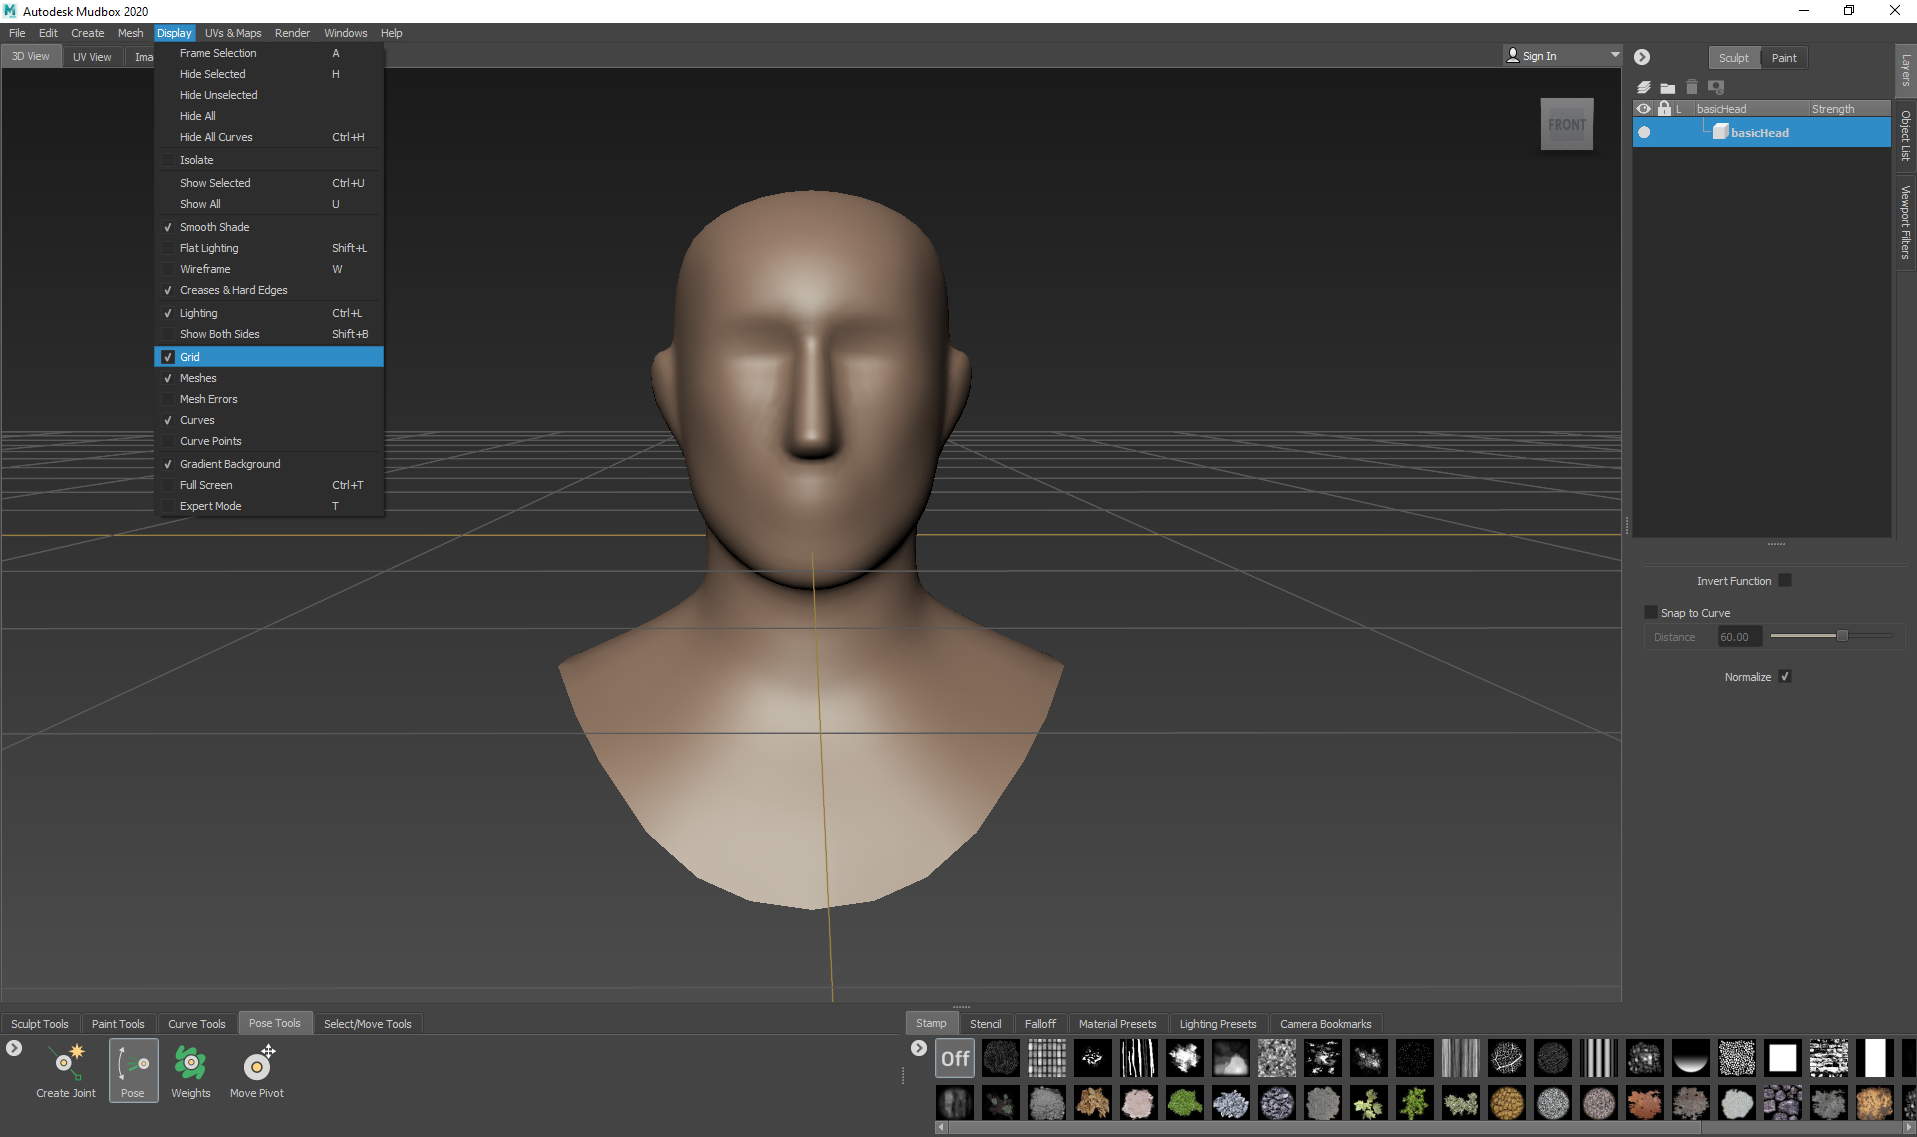Select the Move Pivot tool
Screen dimensions: 1917x1137
257,1070
